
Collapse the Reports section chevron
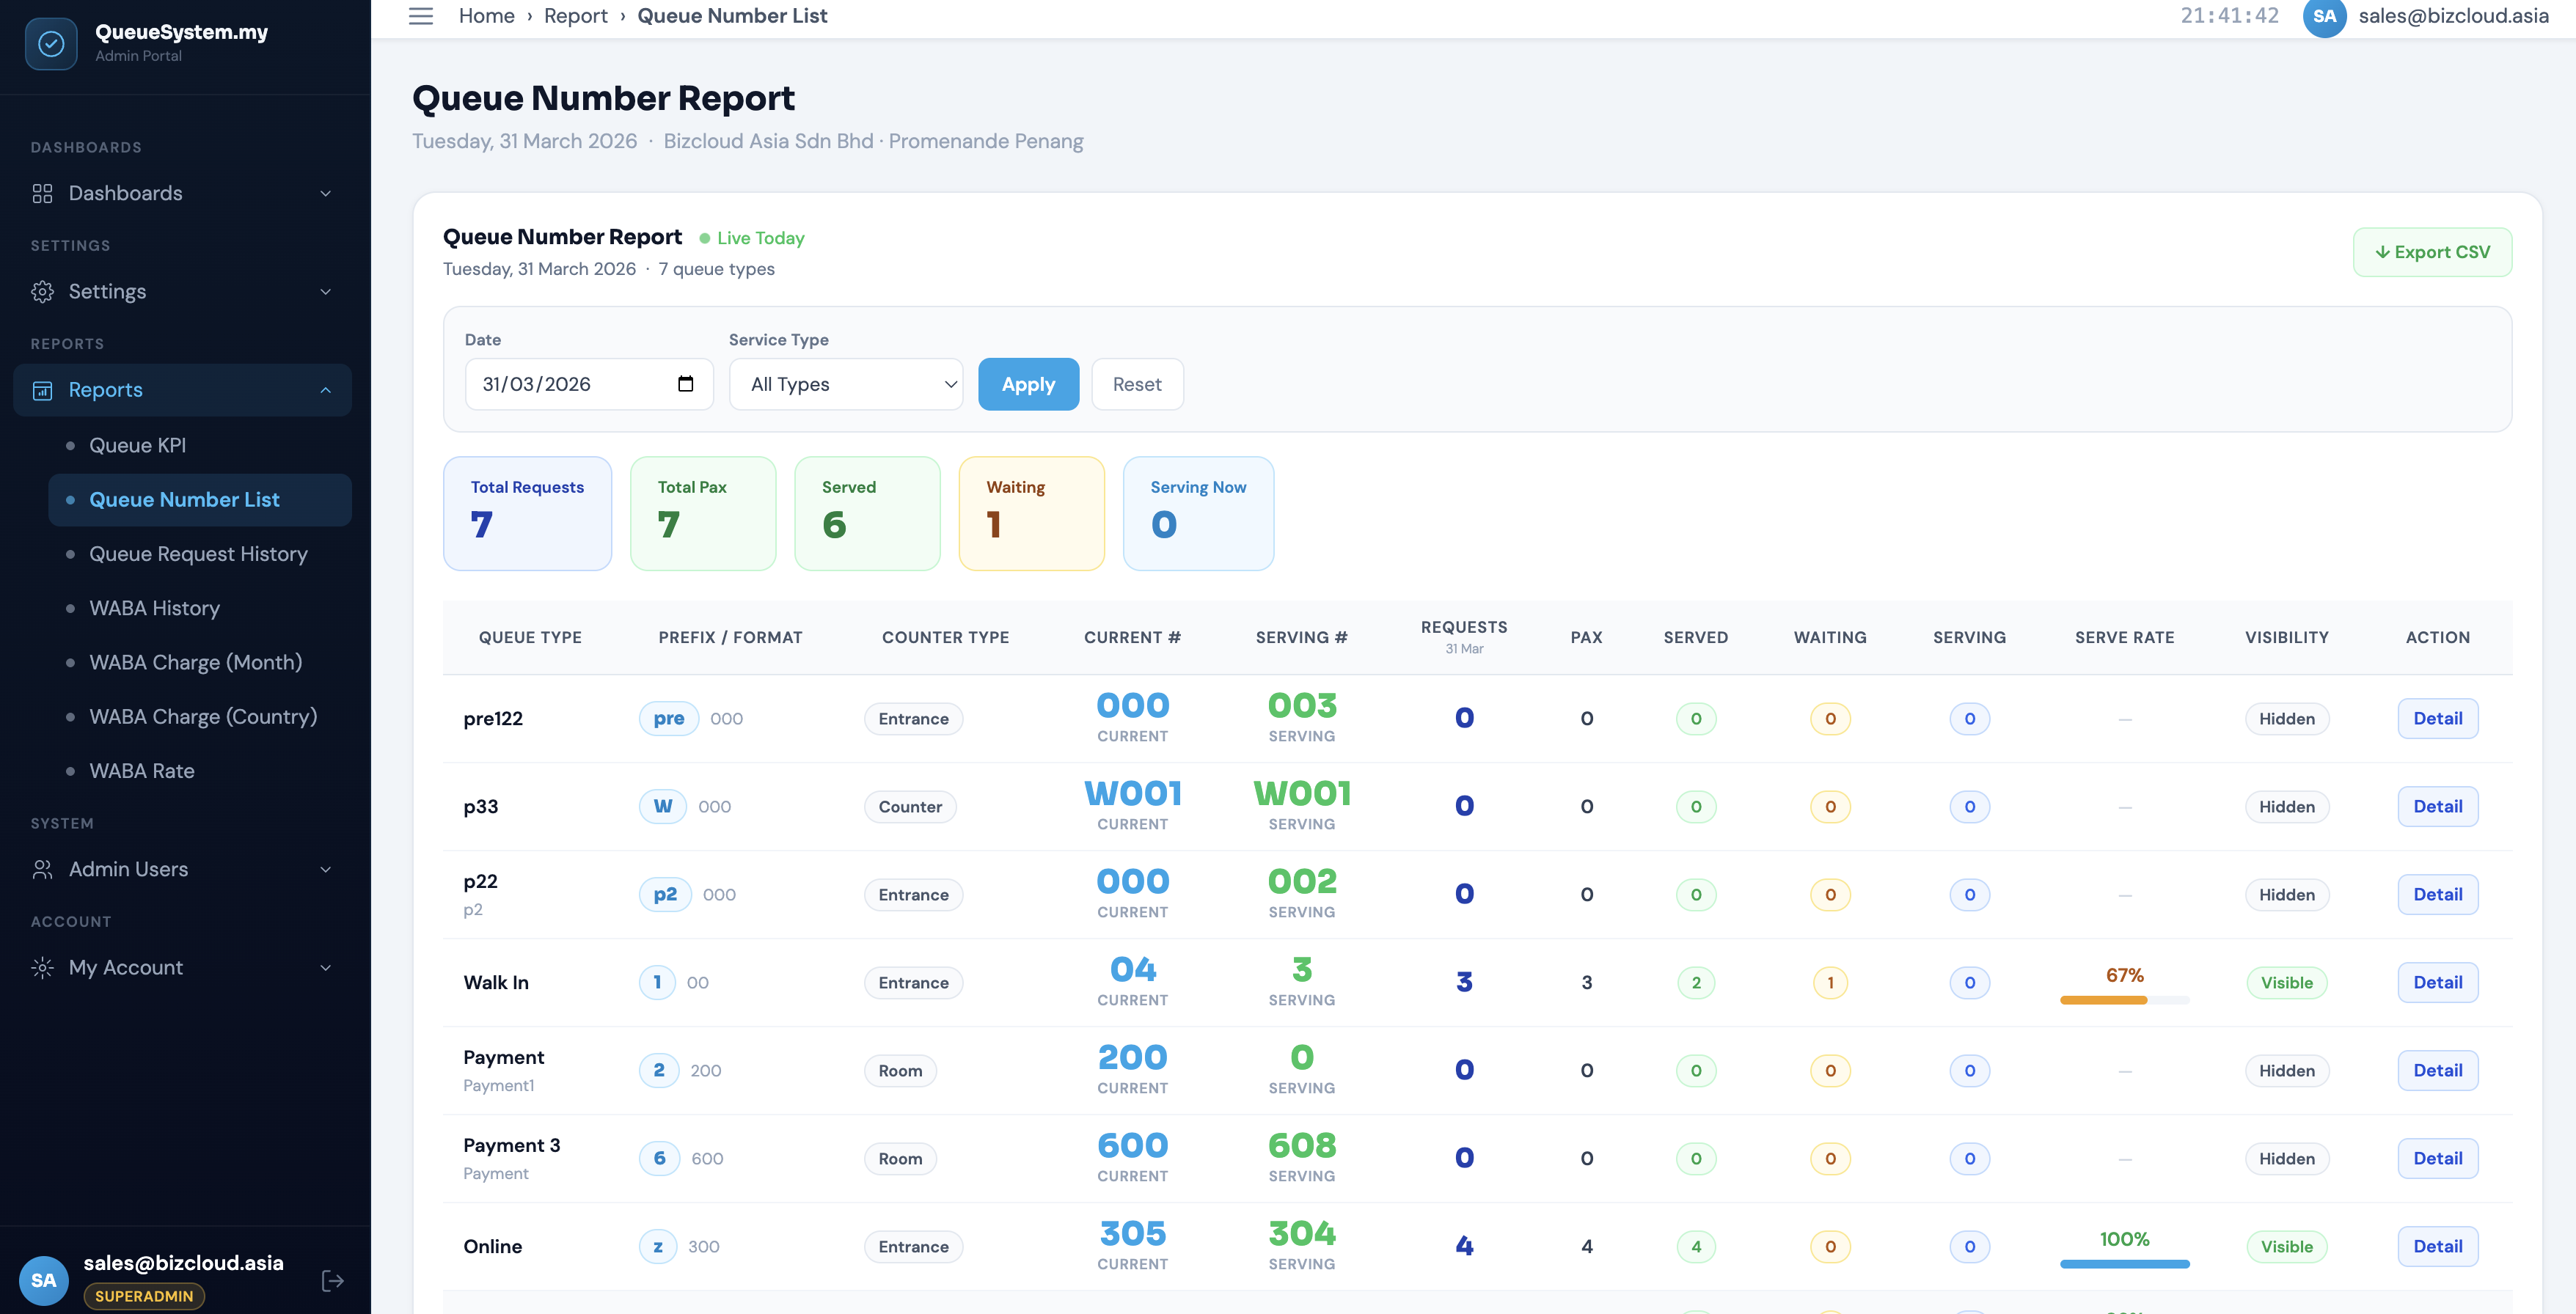[x=326, y=390]
